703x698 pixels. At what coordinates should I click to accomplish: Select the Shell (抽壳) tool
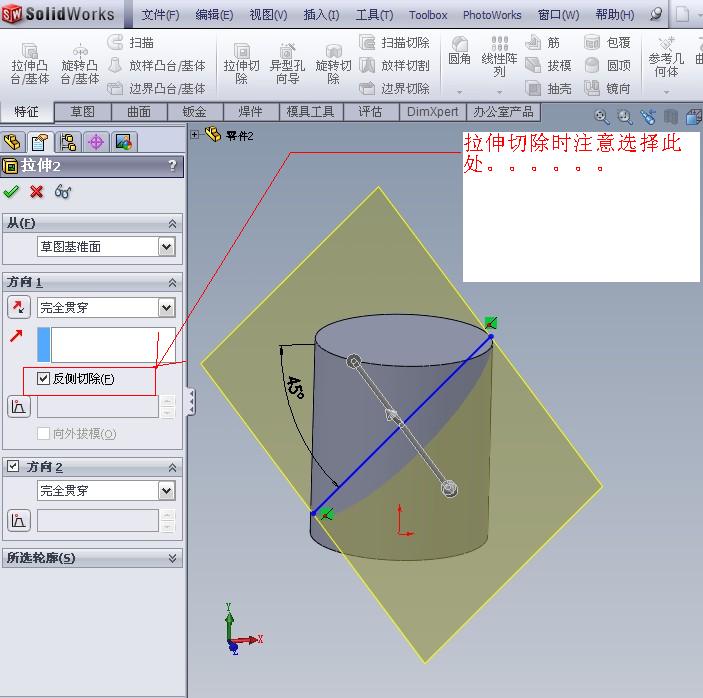(x=548, y=89)
